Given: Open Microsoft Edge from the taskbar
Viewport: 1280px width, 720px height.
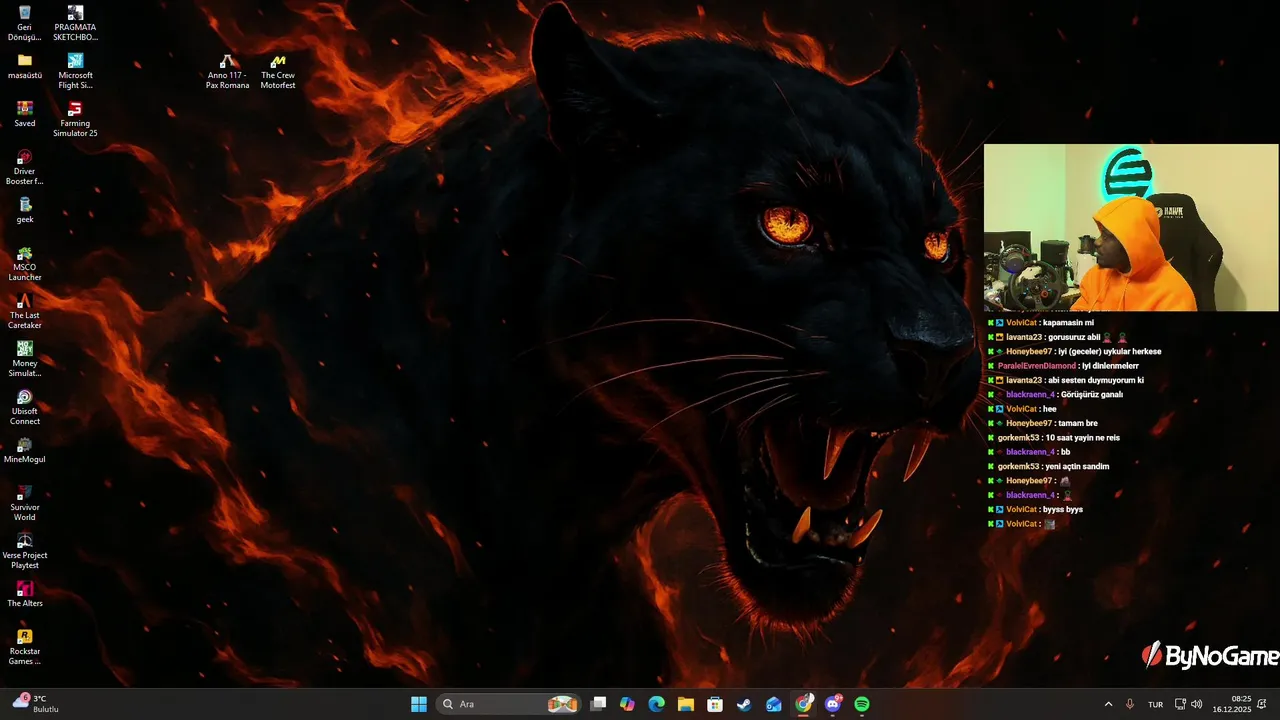Looking at the screenshot, I should [x=656, y=704].
